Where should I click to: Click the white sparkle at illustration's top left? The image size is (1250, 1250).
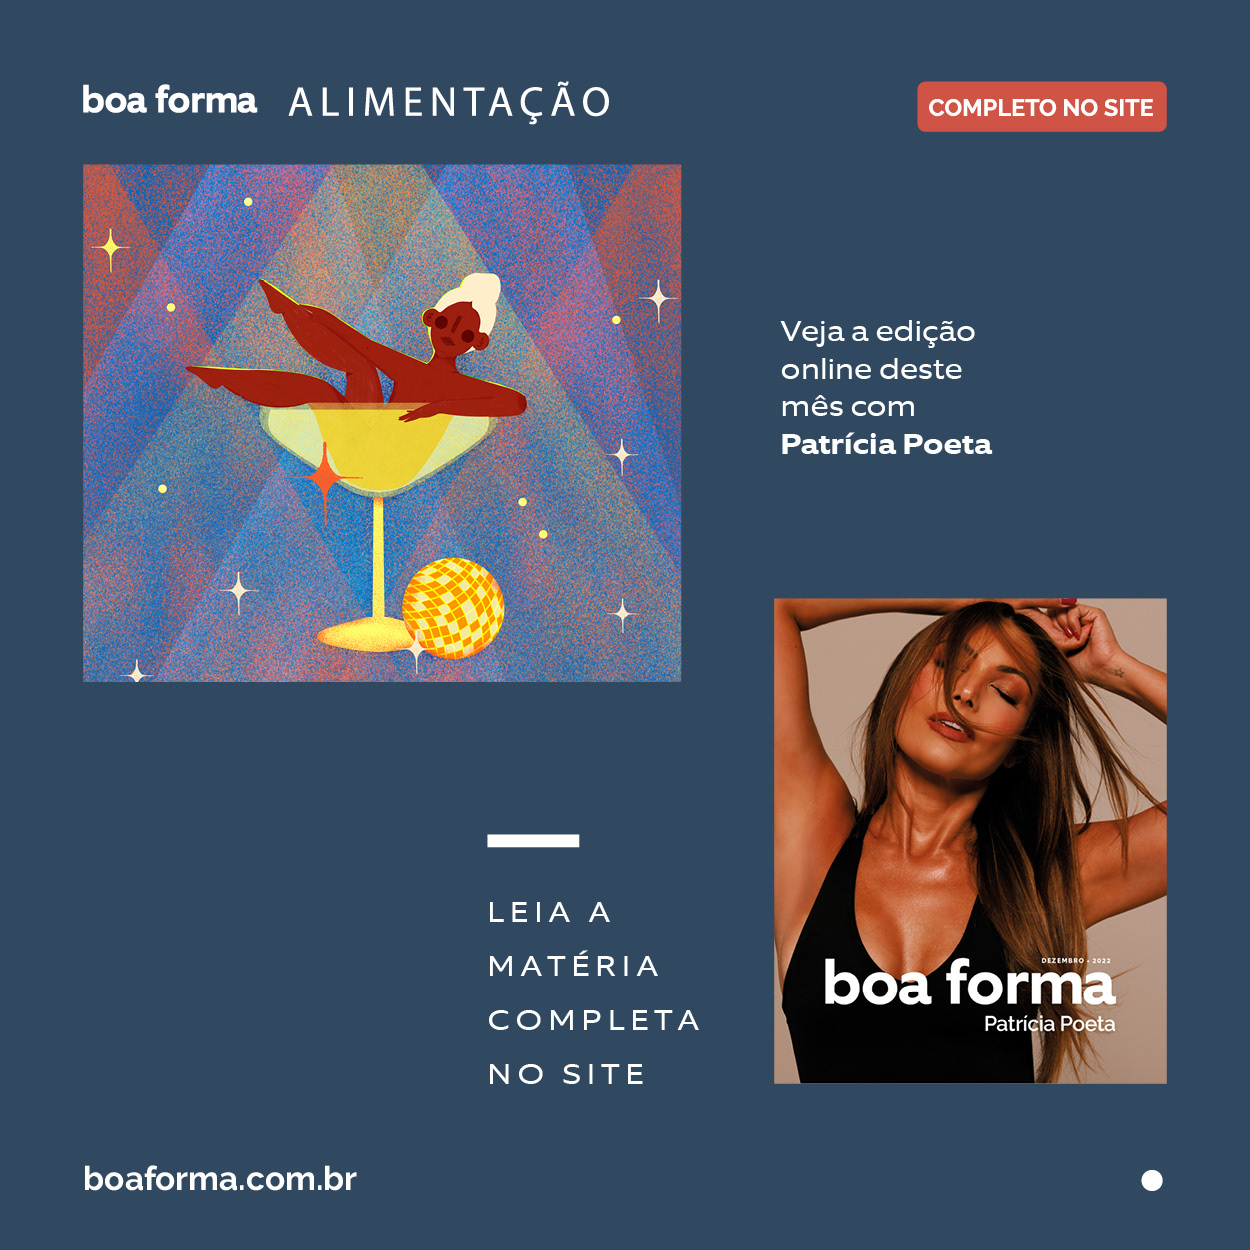pyautogui.click(x=110, y=248)
